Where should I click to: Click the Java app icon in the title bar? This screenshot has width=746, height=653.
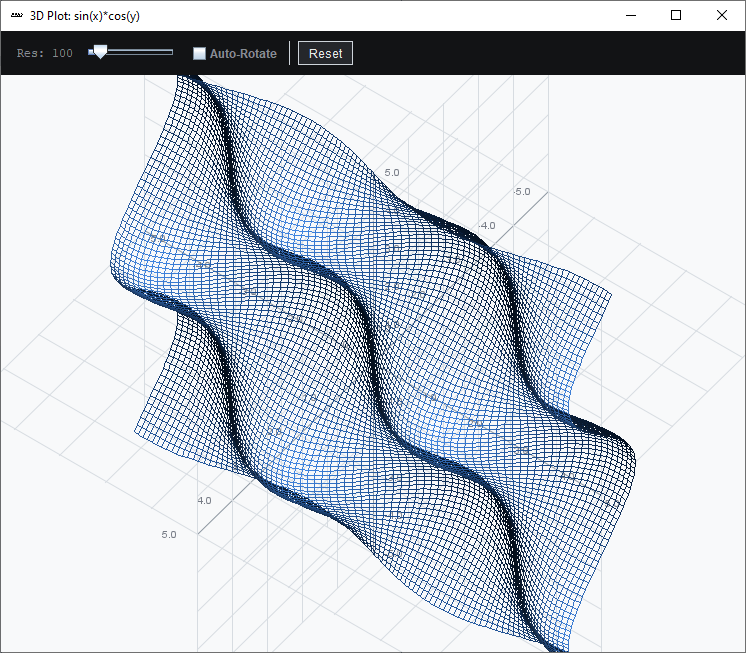[17, 16]
